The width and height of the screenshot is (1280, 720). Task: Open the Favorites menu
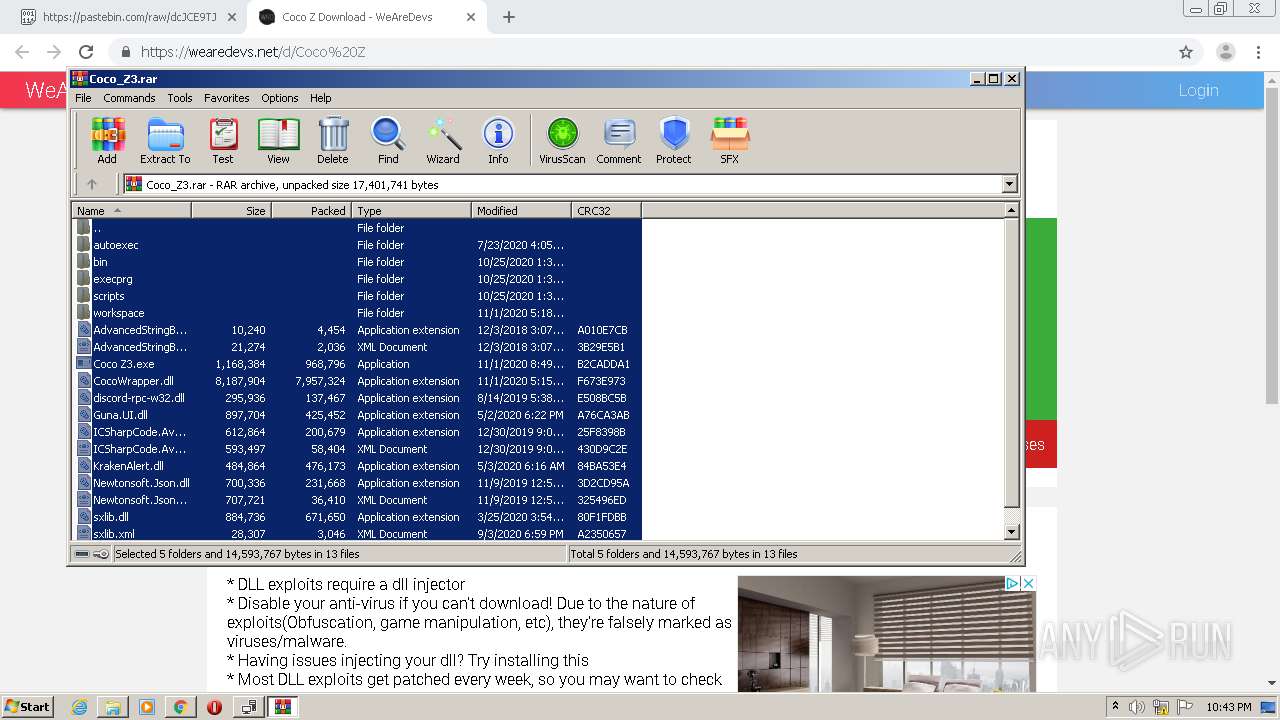(x=227, y=98)
